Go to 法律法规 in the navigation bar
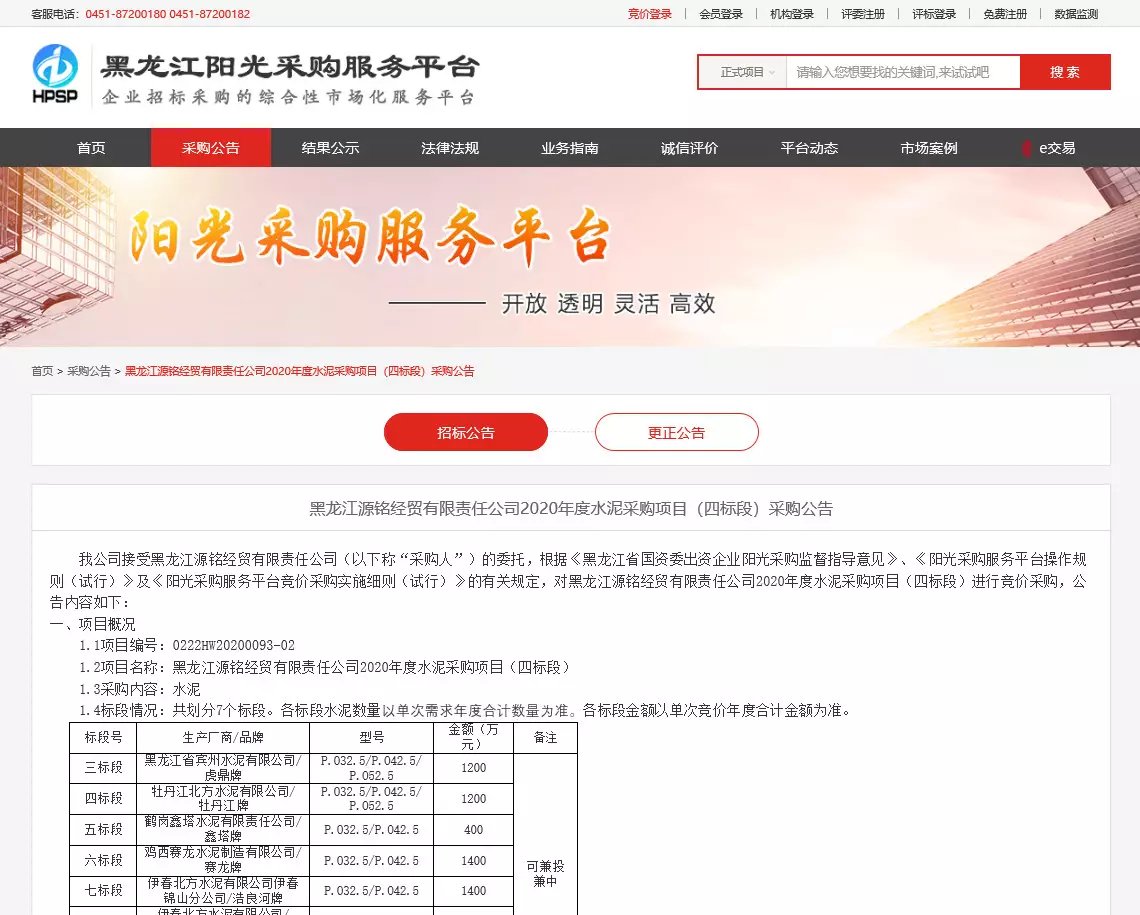Screen dimensions: 1140x915 450,148
